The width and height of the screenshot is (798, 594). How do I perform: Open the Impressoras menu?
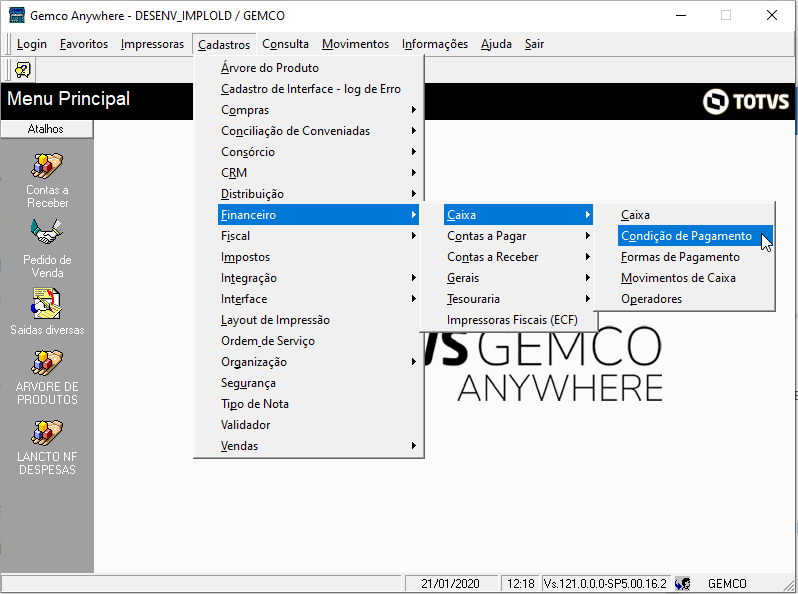152,44
